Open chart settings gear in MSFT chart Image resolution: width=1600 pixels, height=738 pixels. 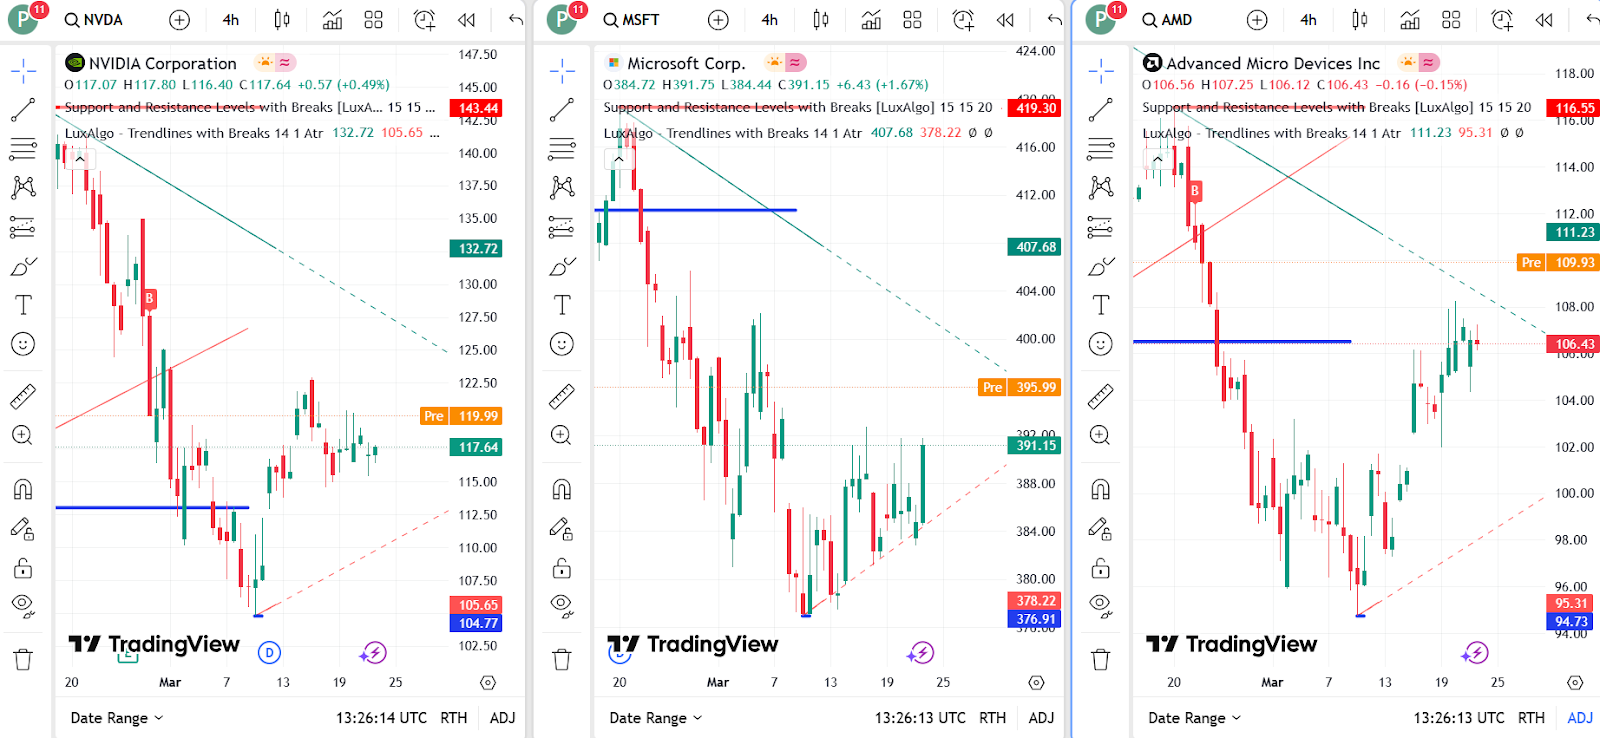[x=1036, y=682]
